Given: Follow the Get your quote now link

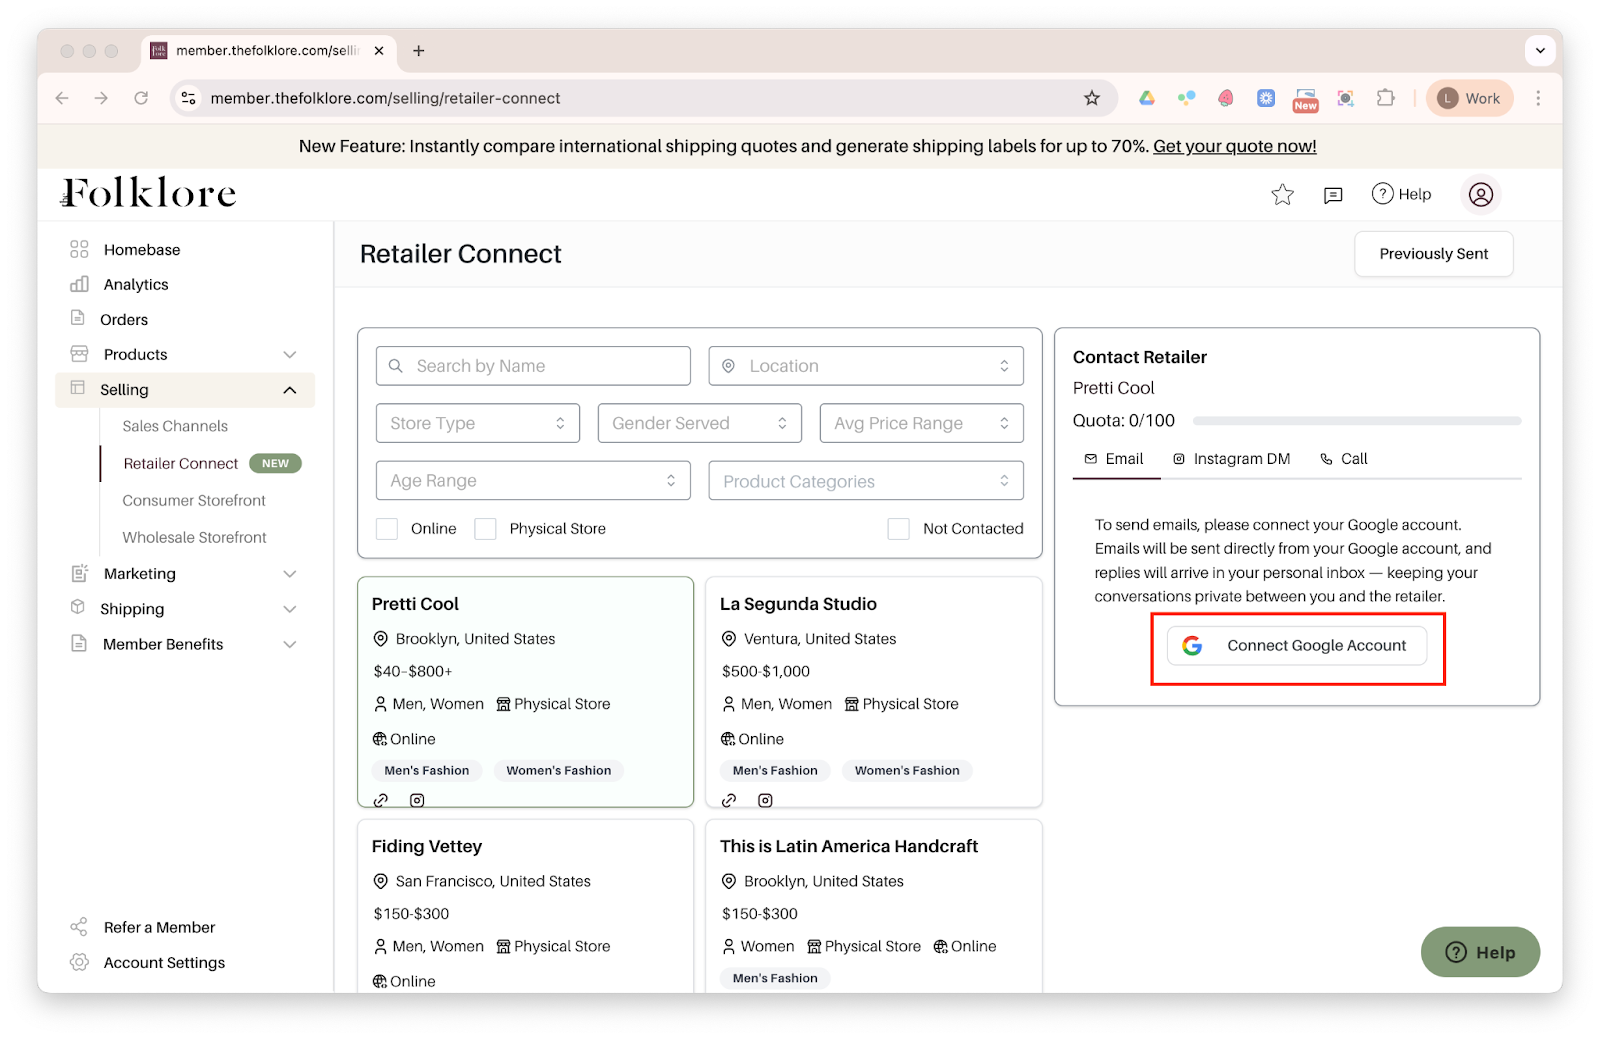Looking at the screenshot, I should 1234,146.
